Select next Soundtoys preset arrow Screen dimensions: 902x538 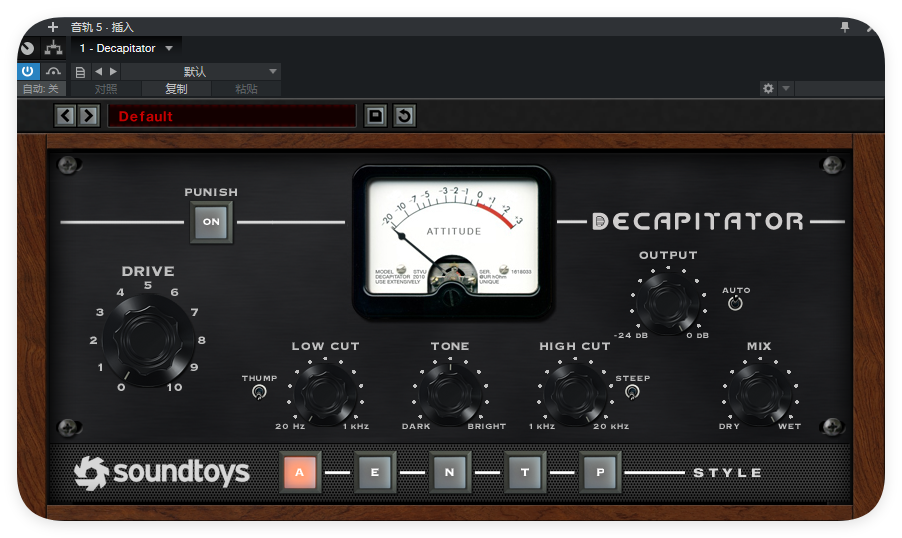point(89,116)
